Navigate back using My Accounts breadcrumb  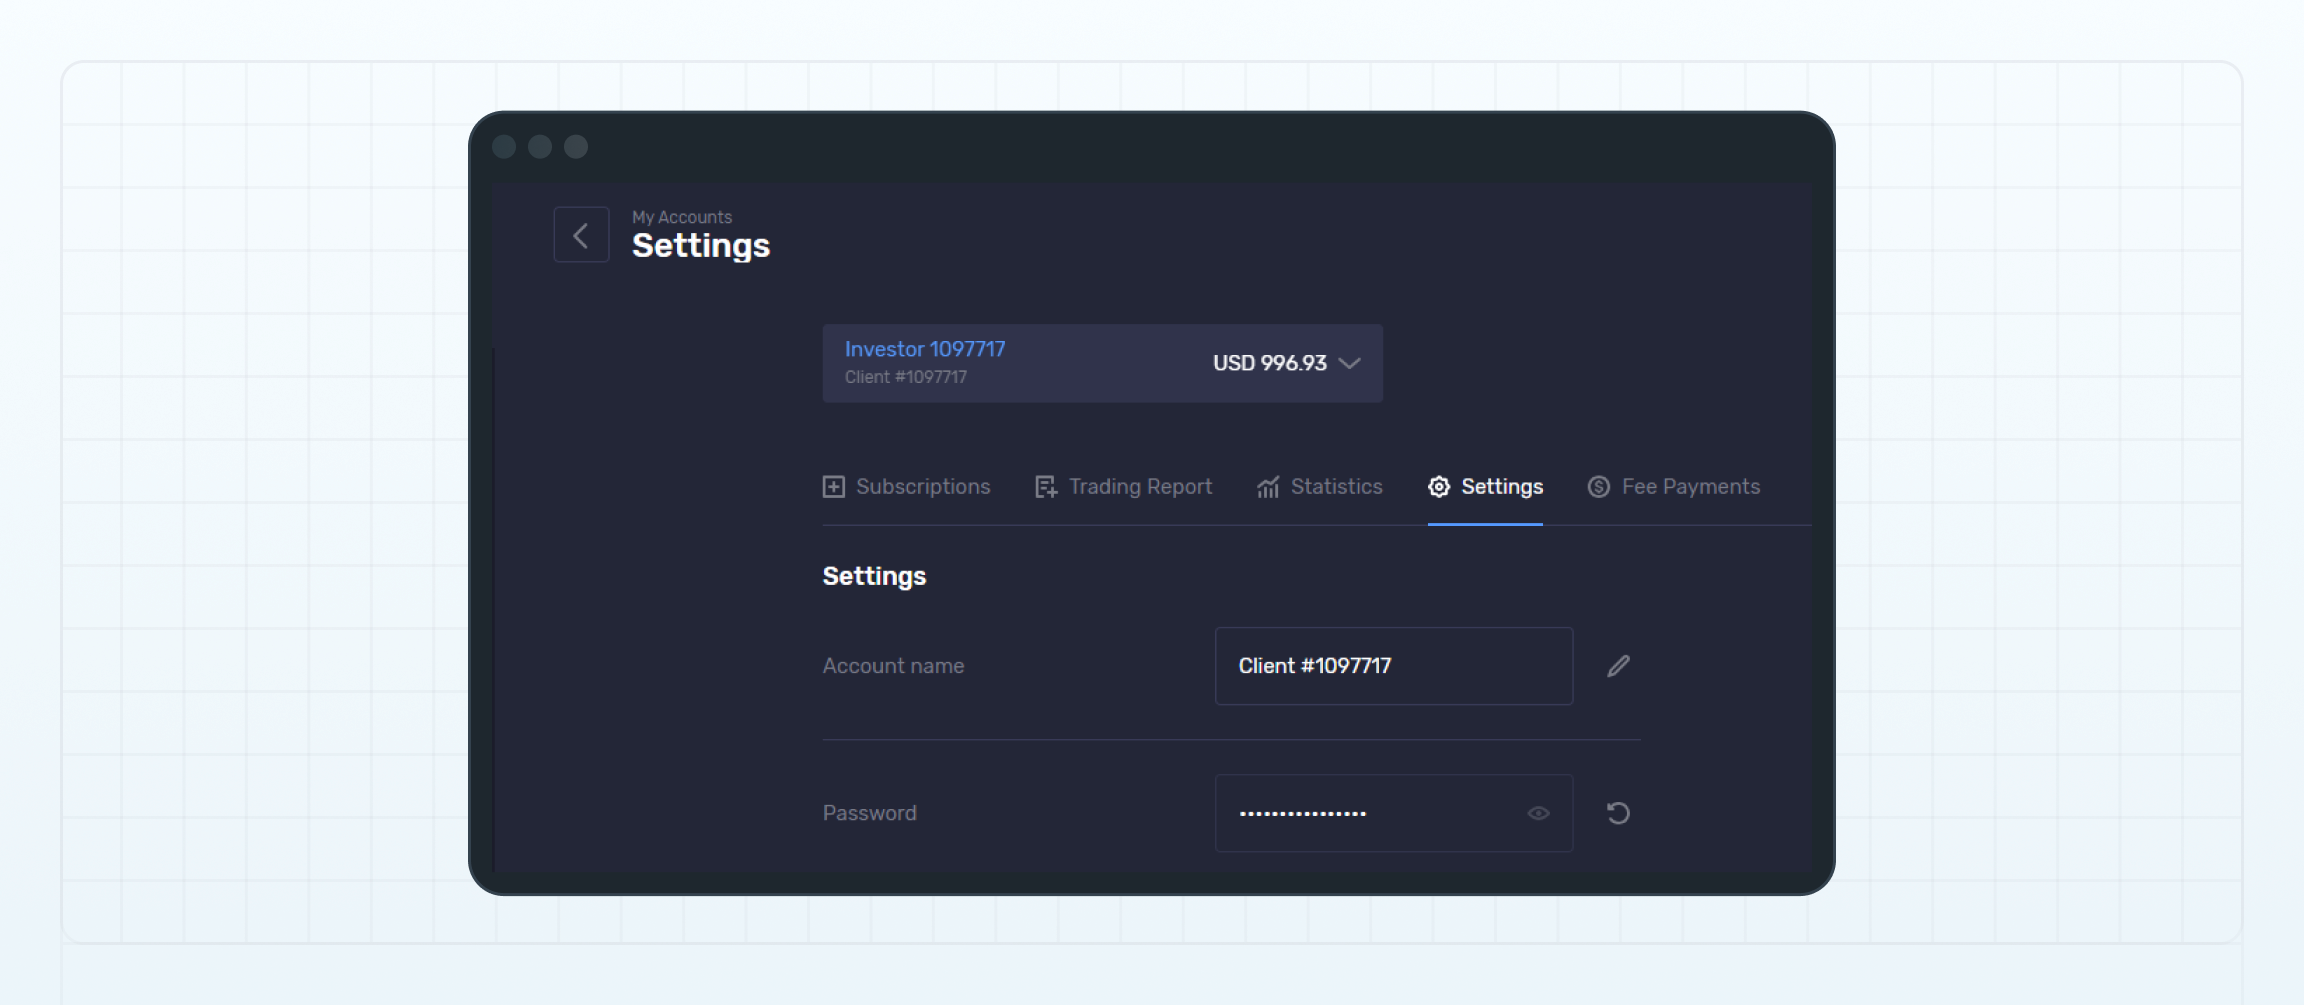click(x=681, y=217)
